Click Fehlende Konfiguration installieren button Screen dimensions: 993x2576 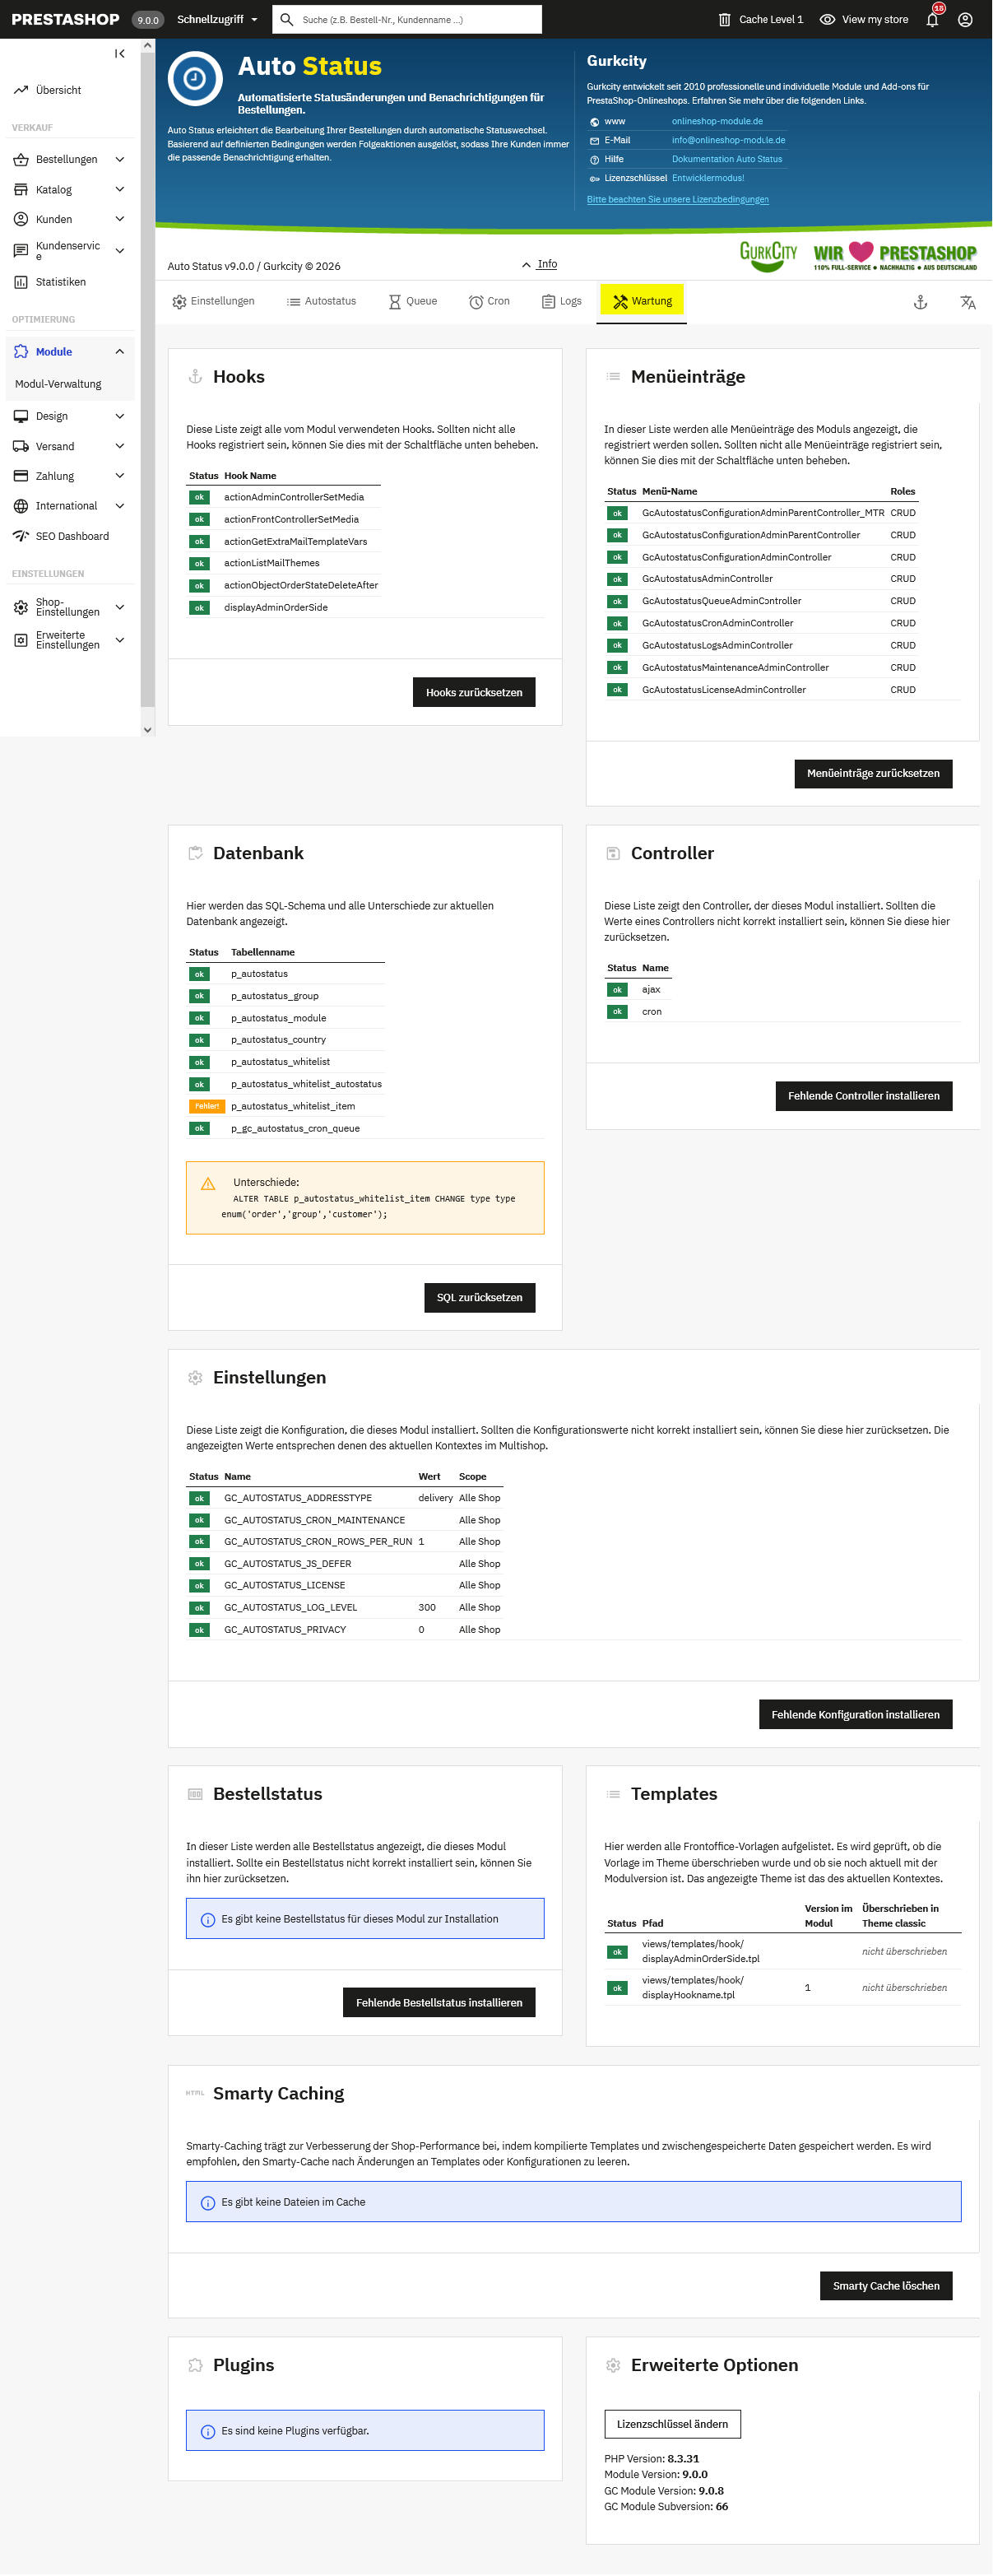point(856,1714)
